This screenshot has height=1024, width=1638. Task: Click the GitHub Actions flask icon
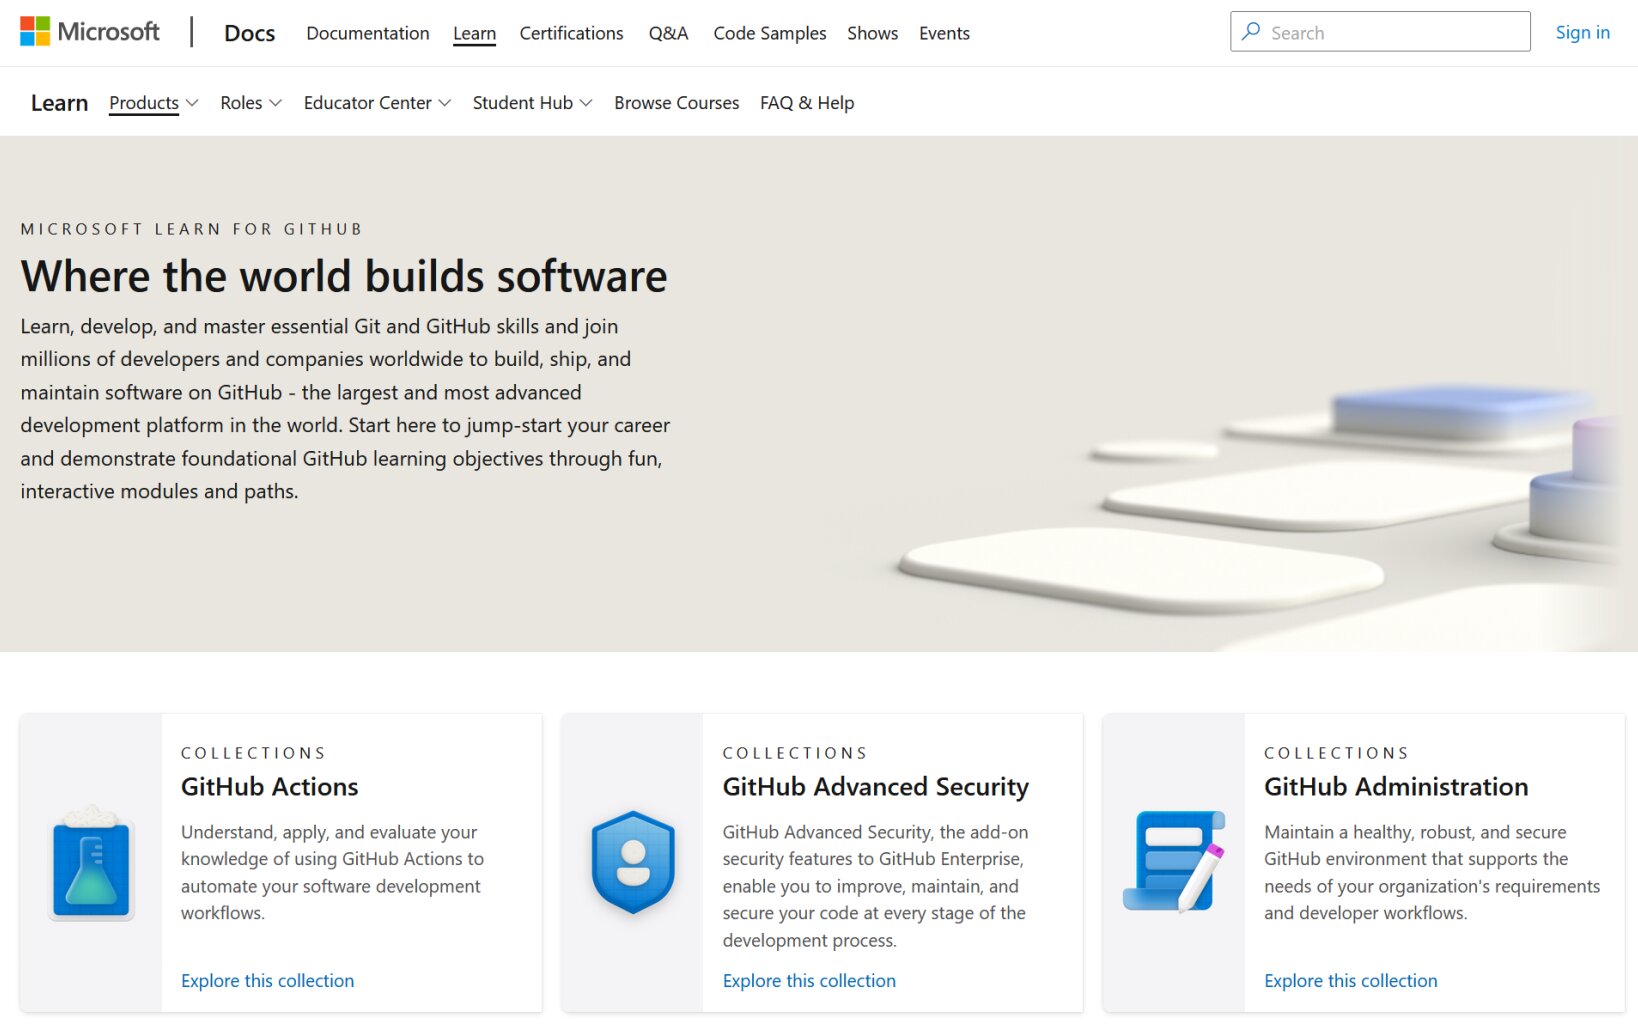[x=91, y=864]
